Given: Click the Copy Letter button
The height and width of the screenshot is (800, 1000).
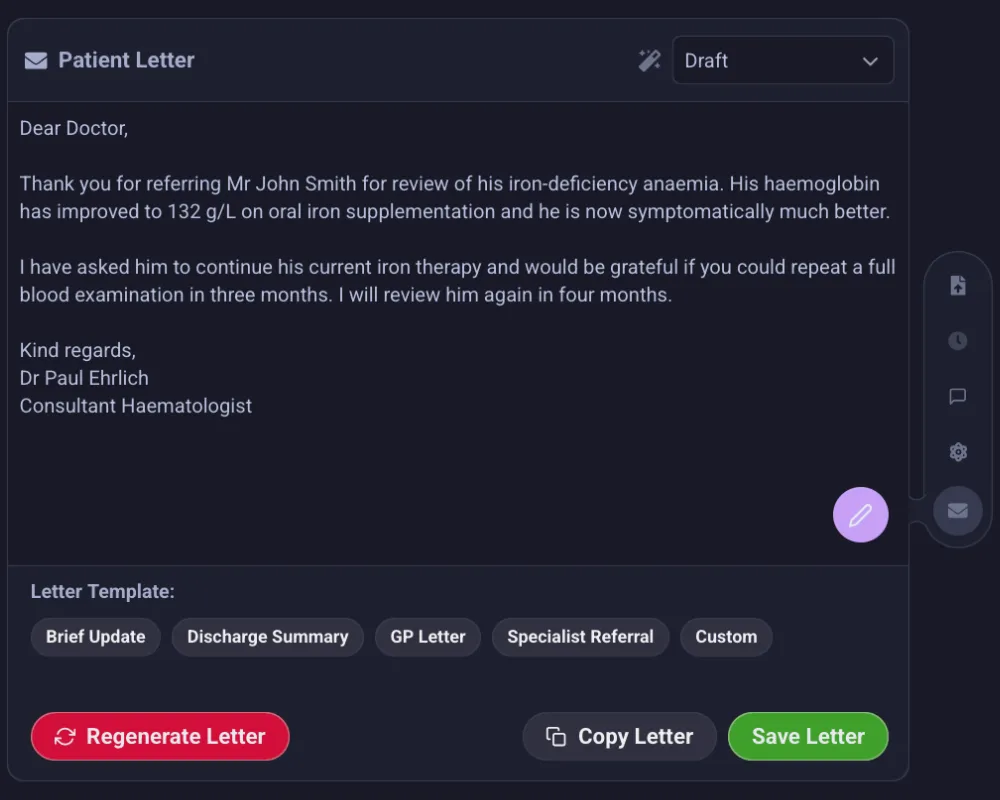Looking at the screenshot, I should pos(619,736).
